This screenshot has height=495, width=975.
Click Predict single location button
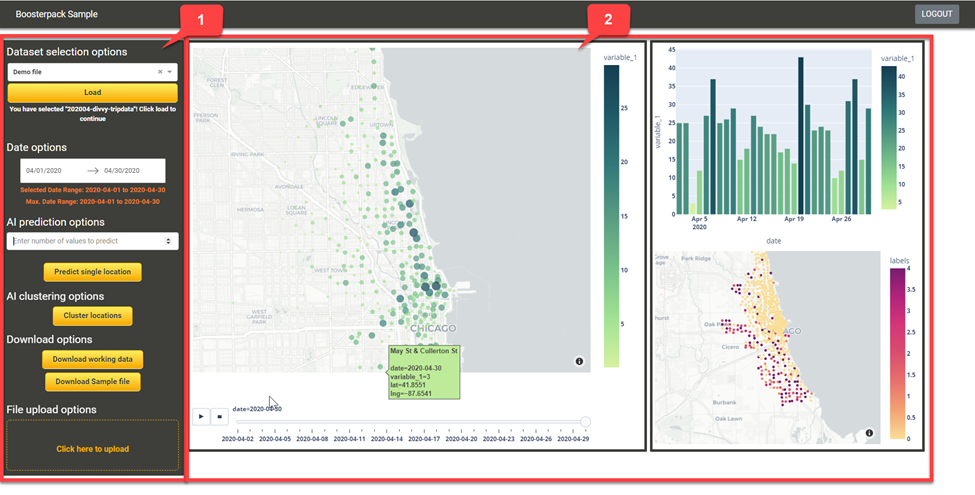point(92,272)
